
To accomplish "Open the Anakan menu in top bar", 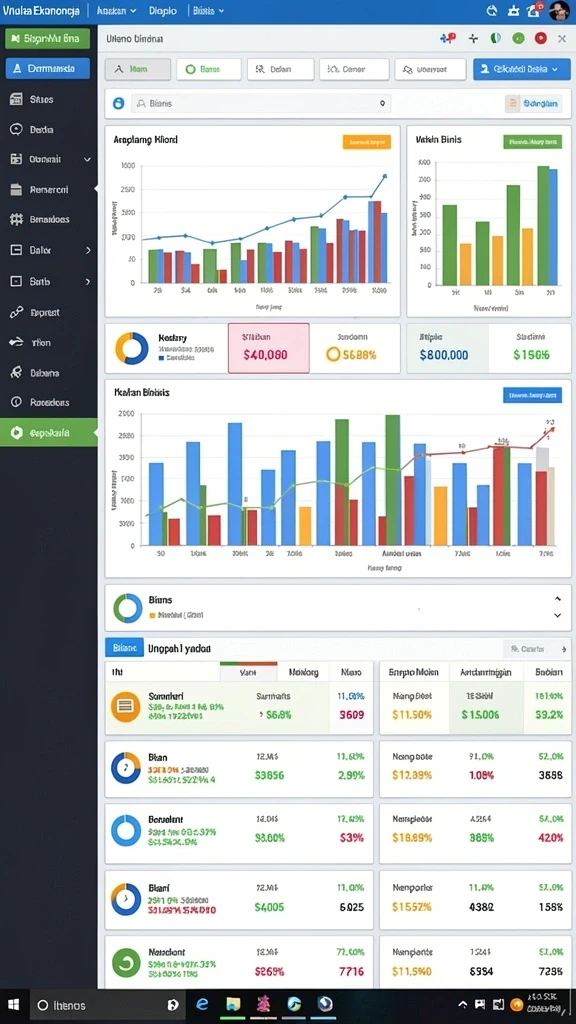I will click(x=116, y=10).
